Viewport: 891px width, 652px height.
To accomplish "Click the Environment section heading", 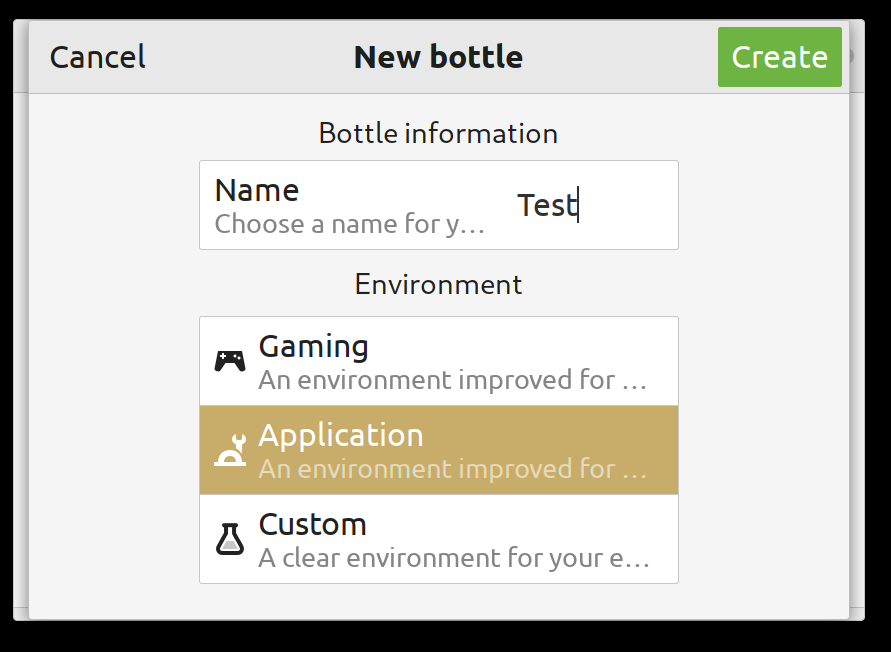I will tap(438, 284).
